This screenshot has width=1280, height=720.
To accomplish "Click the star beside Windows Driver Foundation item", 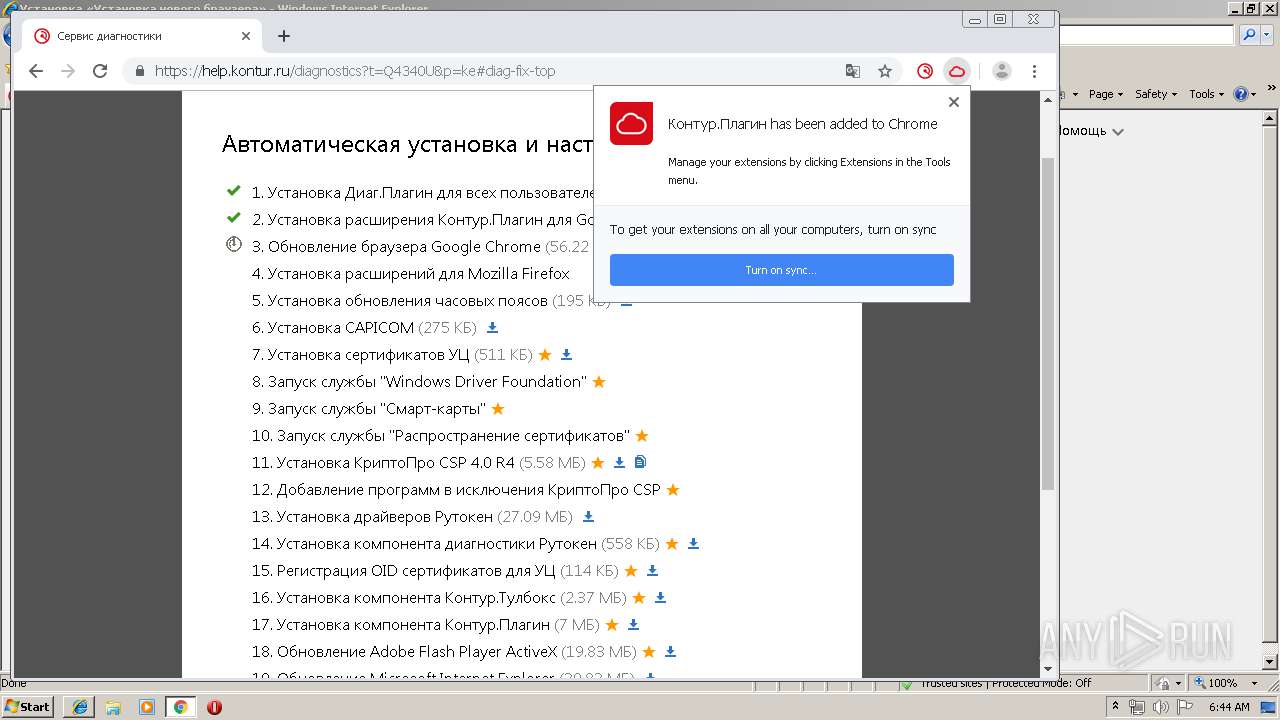I will (599, 382).
